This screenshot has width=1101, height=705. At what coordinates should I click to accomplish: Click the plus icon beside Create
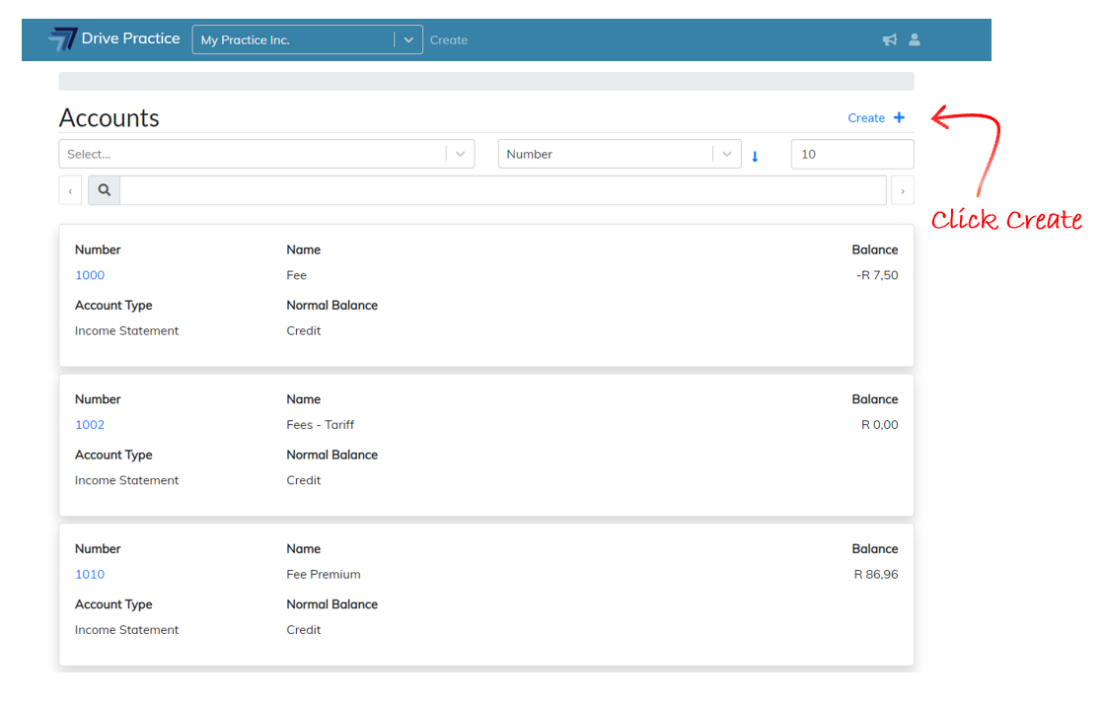click(899, 118)
